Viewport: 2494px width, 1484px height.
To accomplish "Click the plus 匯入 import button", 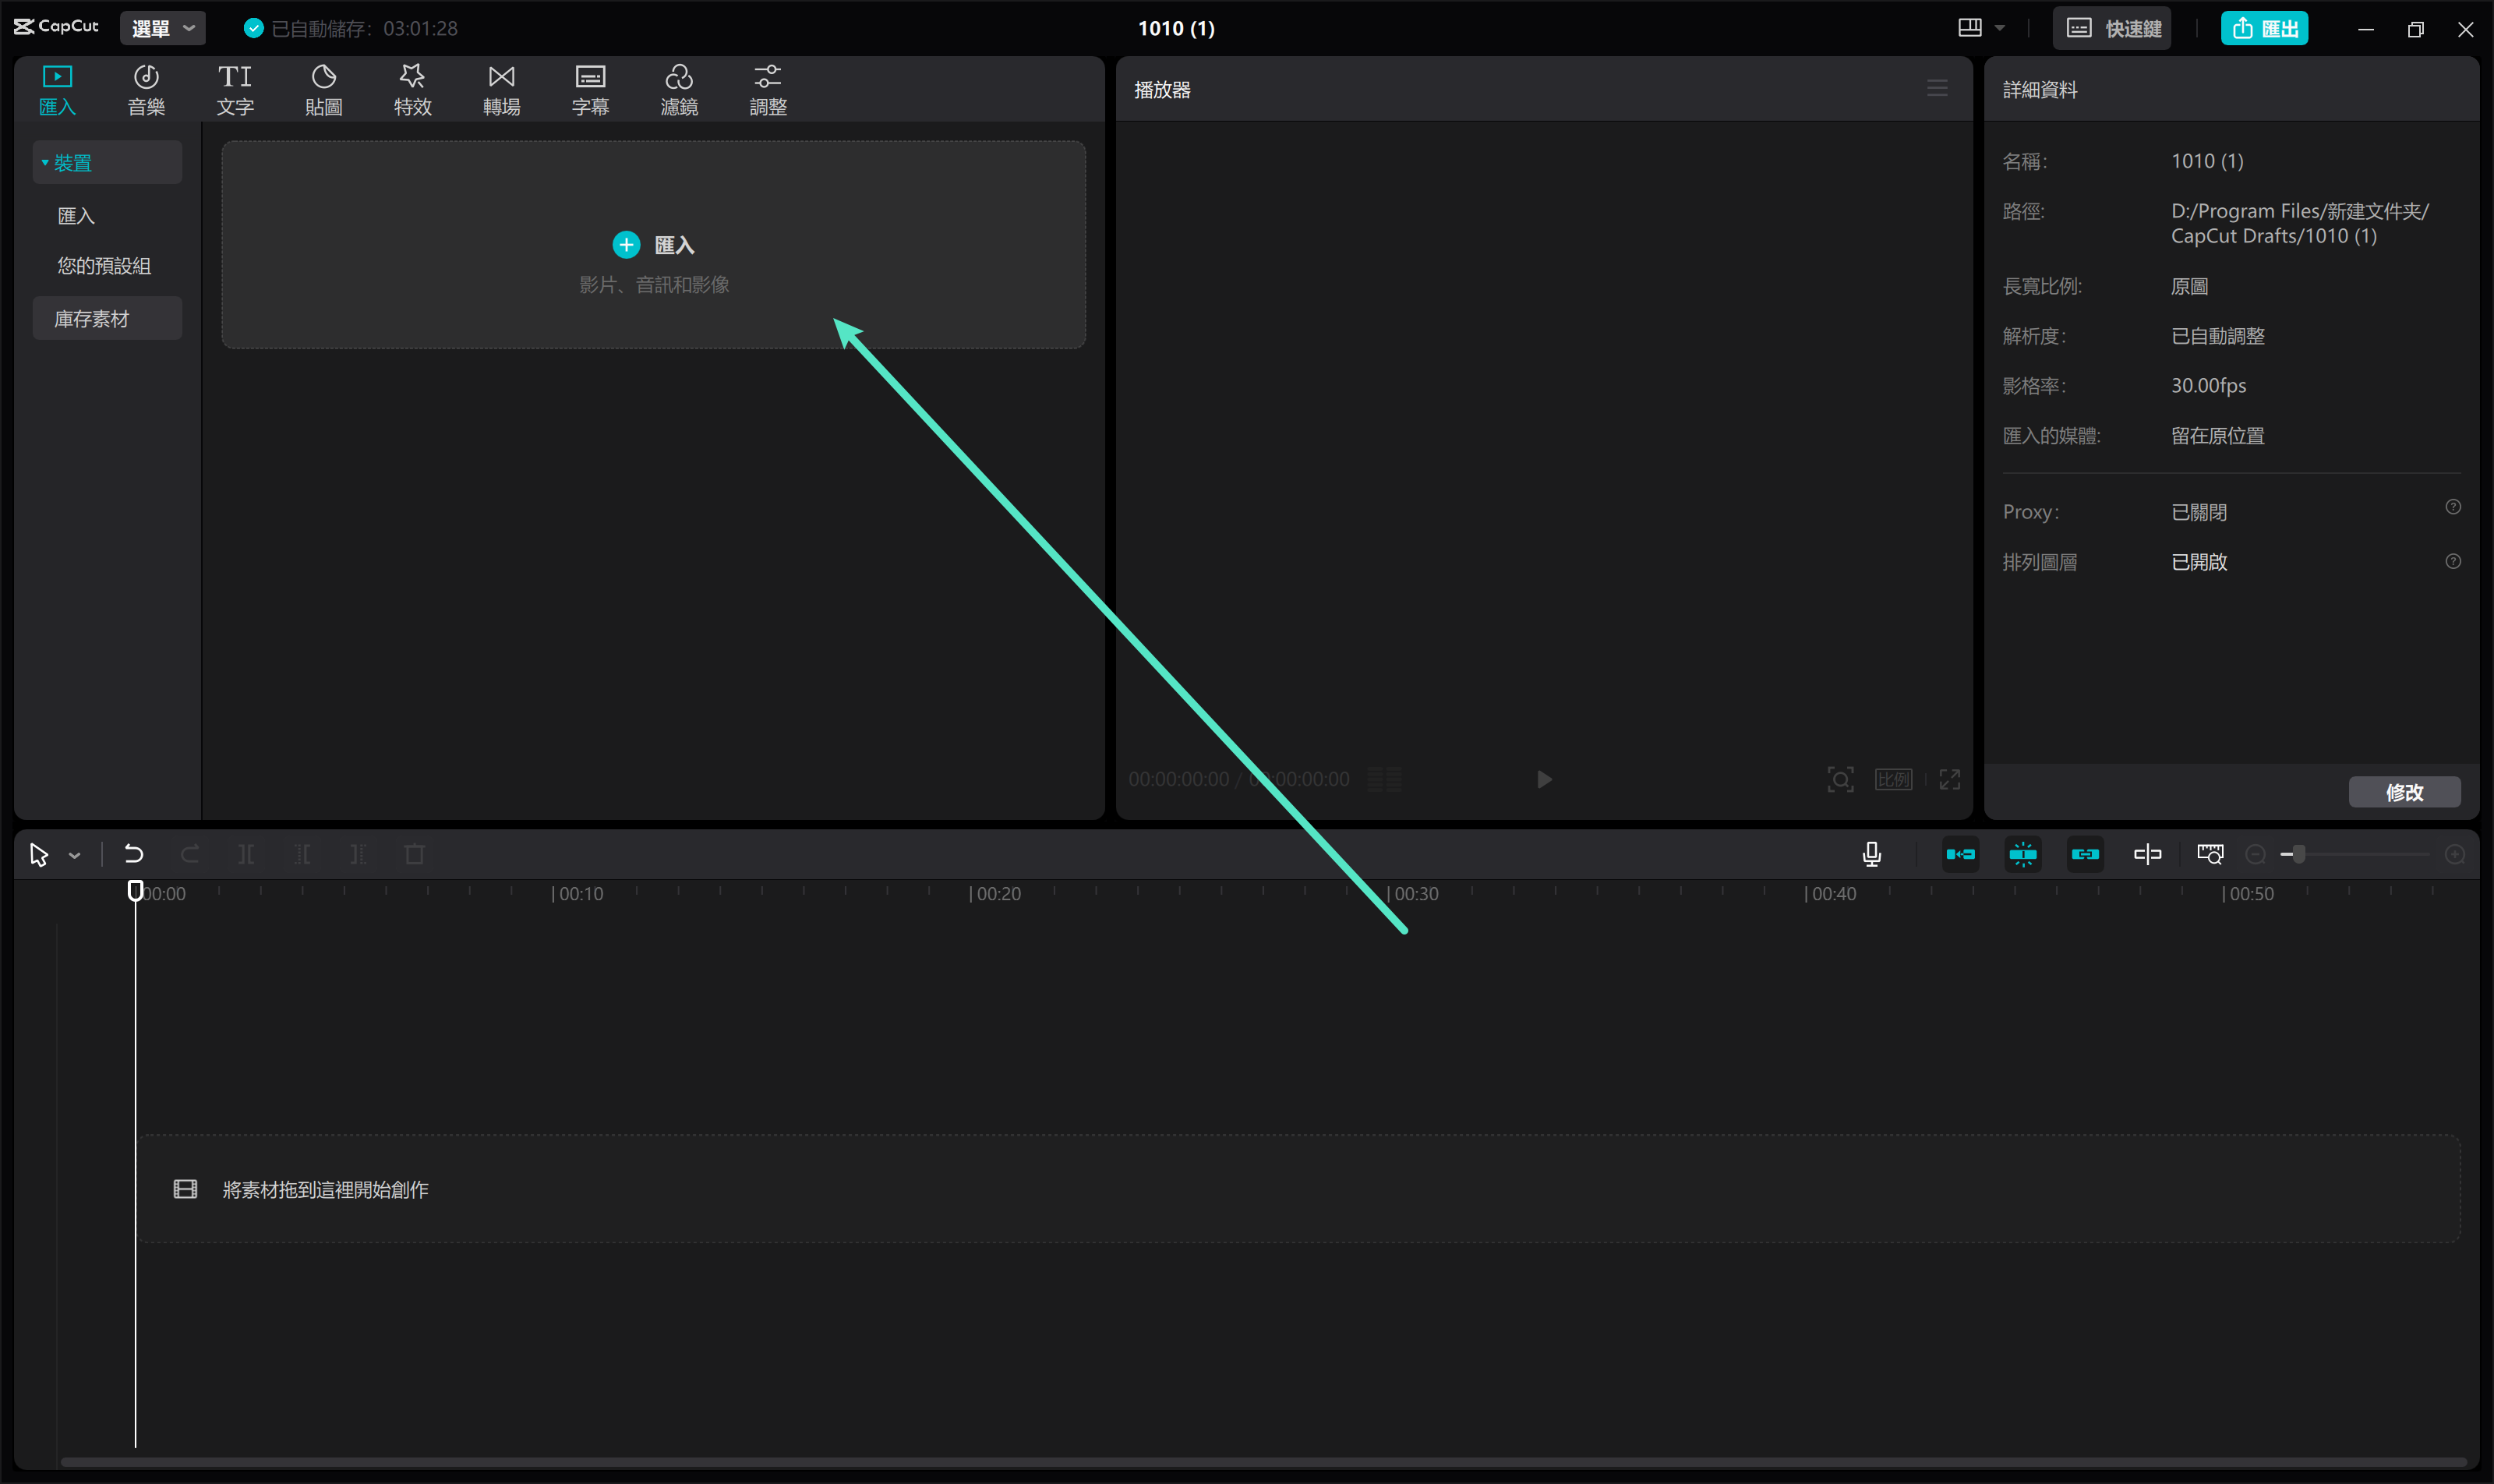I will coord(654,245).
